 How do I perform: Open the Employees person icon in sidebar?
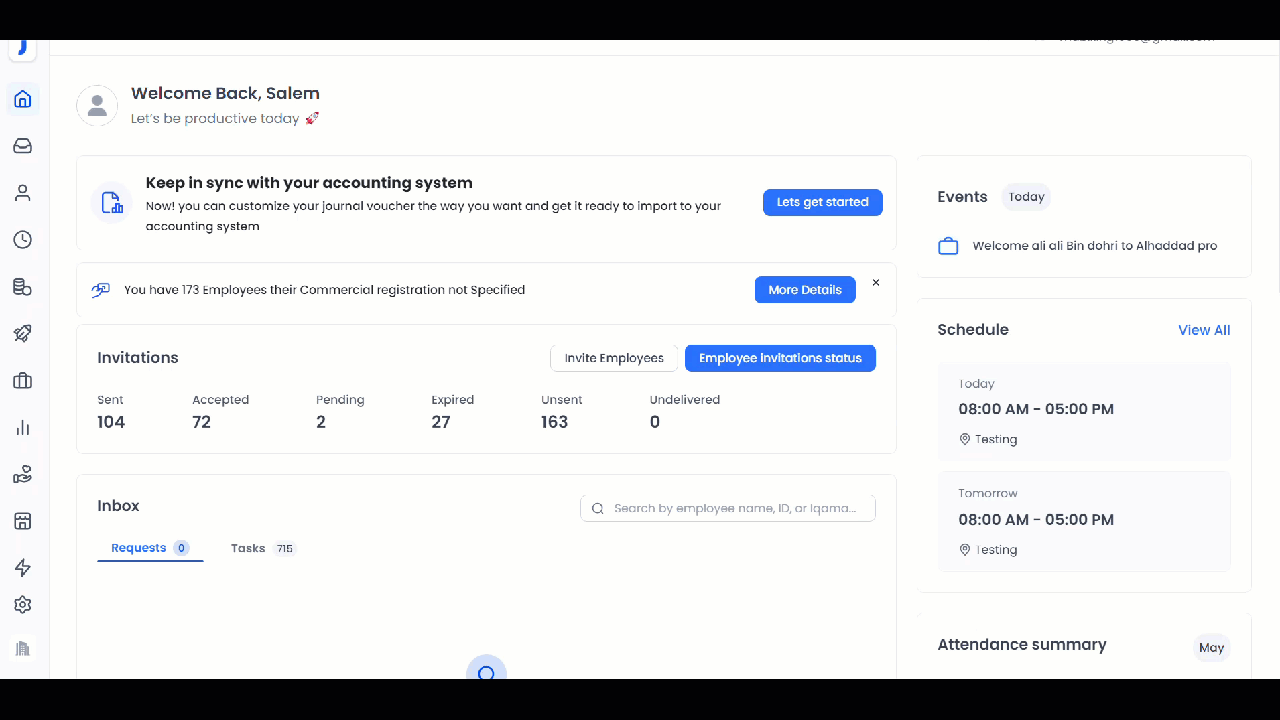(22, 193)
